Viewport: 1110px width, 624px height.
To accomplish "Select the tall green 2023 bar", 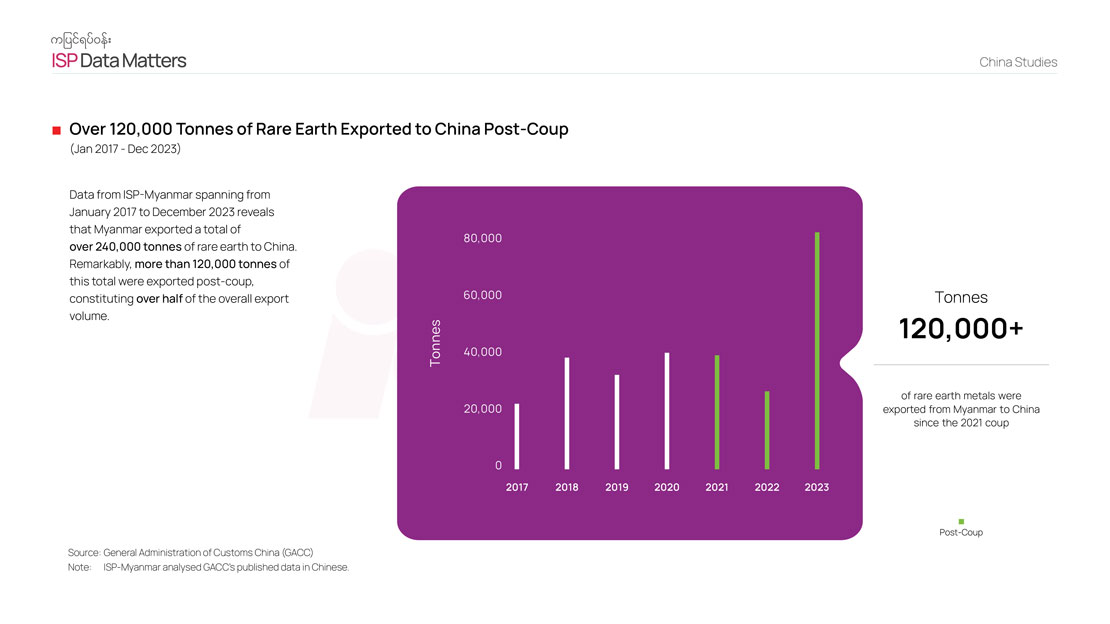I will pos(817,350).
